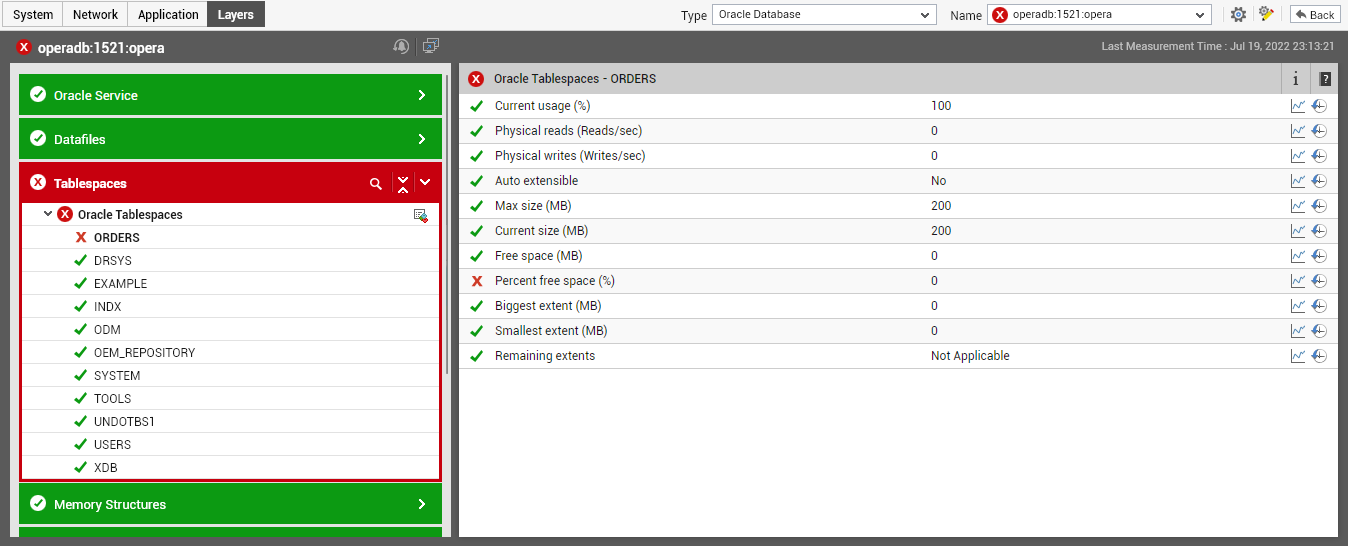Click the Auto extensible value 'No'

point(938,181)
